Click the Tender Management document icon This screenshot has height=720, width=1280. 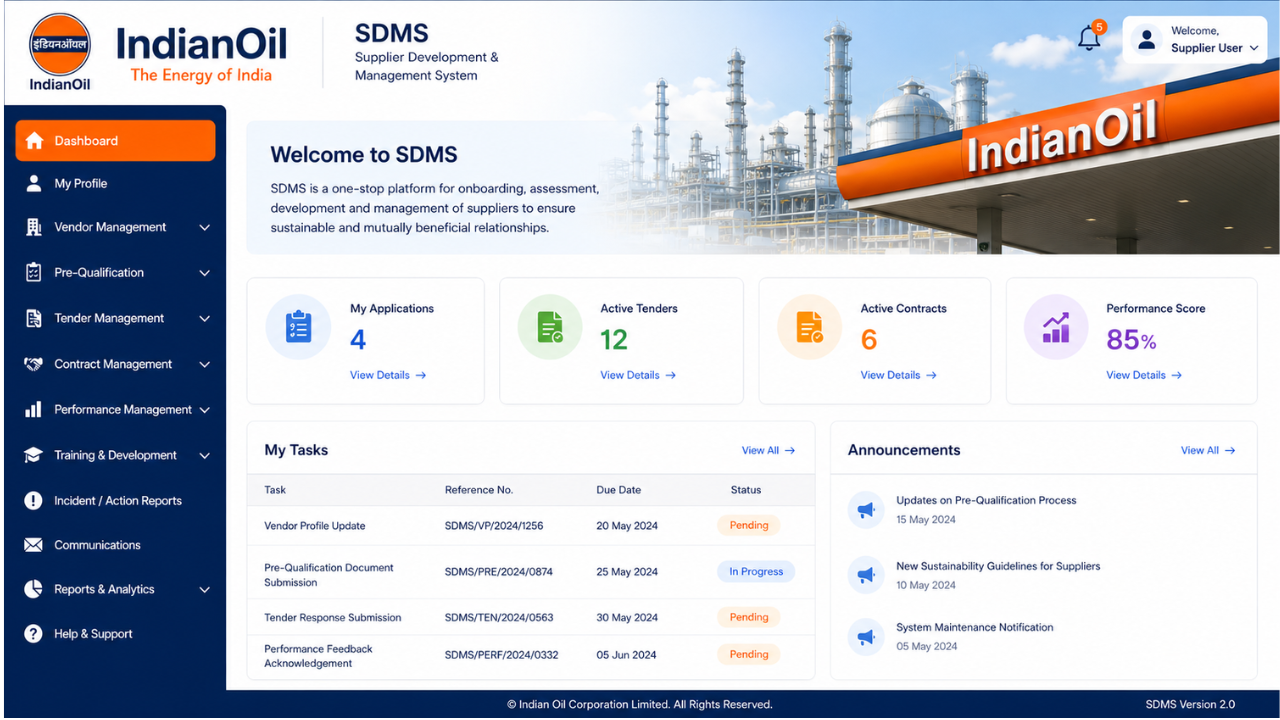(x=34, y=318)
